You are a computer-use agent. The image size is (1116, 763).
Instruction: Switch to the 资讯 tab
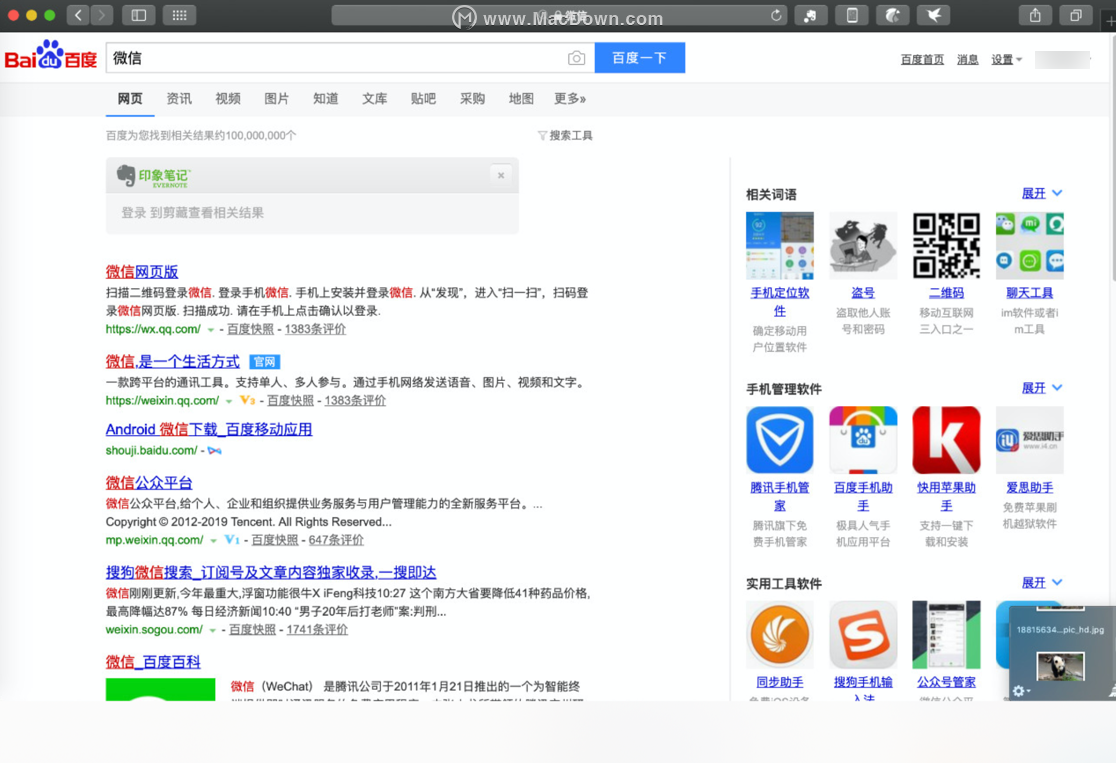coord(179,98)
